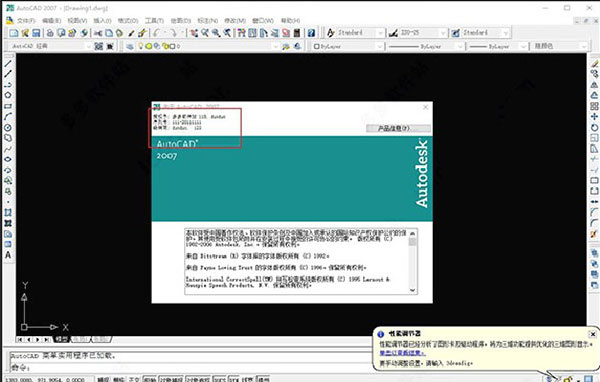Select the Array tool in Modify toolbar
The width and height of the screenshot is (600, 382).
594,106
